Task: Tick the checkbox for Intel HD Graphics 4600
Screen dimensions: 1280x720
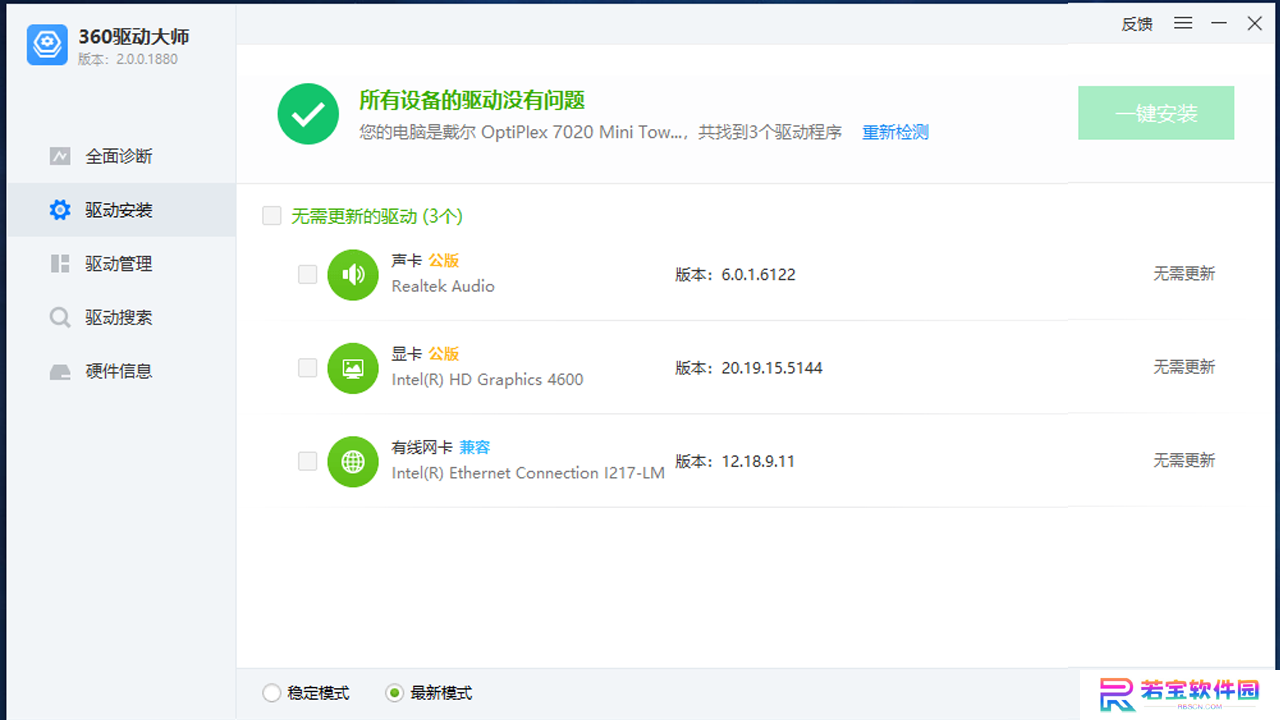Action: coord(308,368)
